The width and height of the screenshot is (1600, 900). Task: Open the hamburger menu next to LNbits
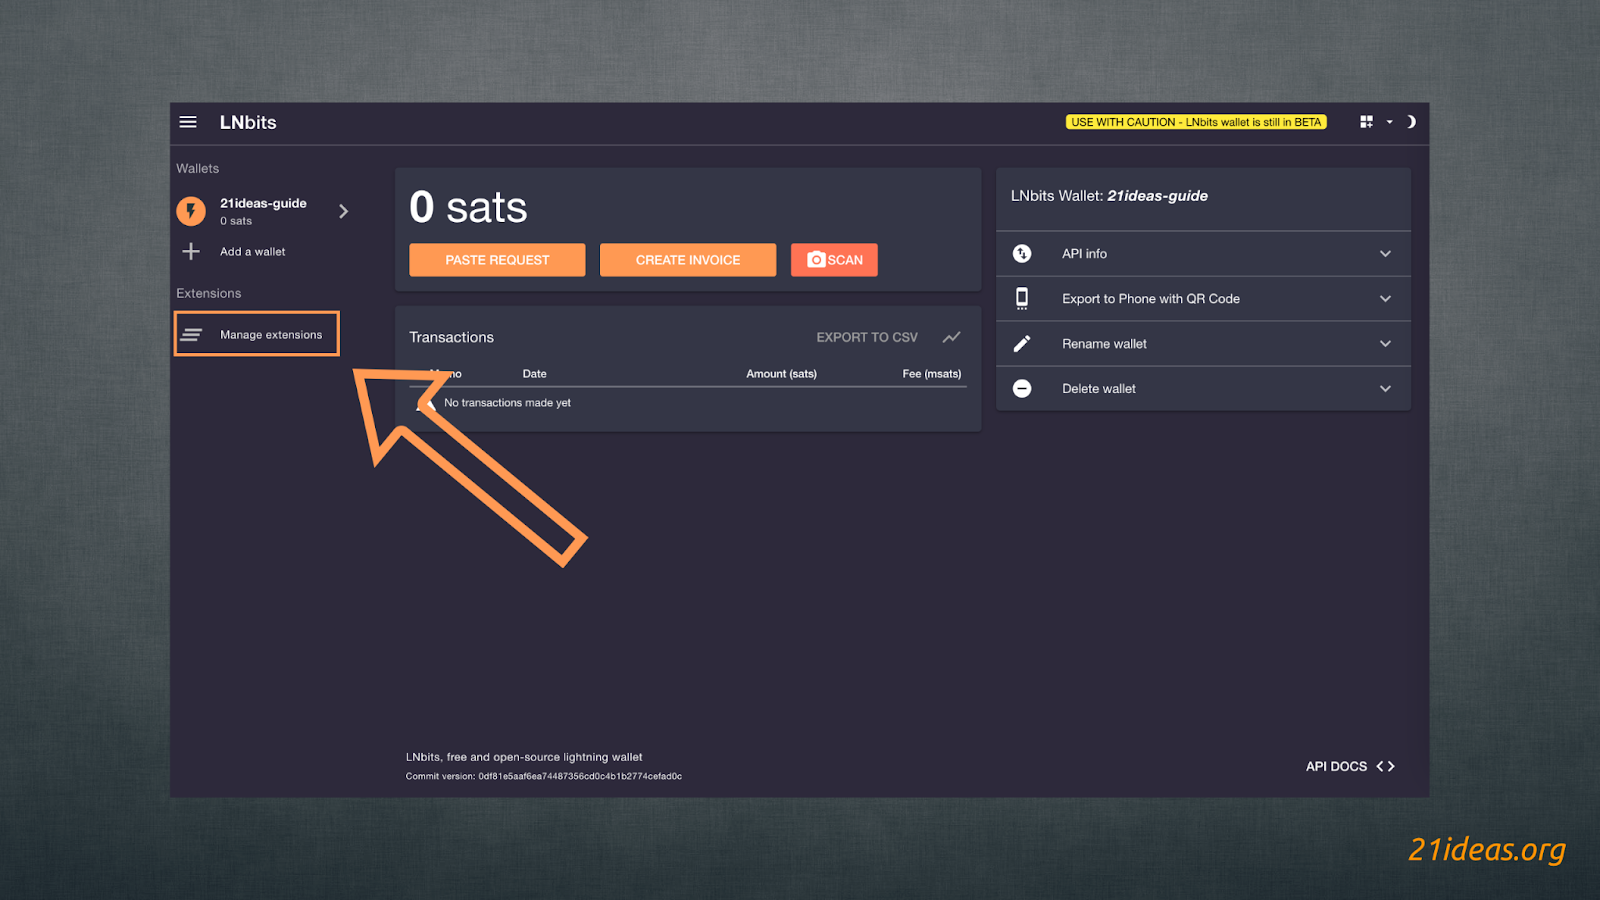click(188, 122)
